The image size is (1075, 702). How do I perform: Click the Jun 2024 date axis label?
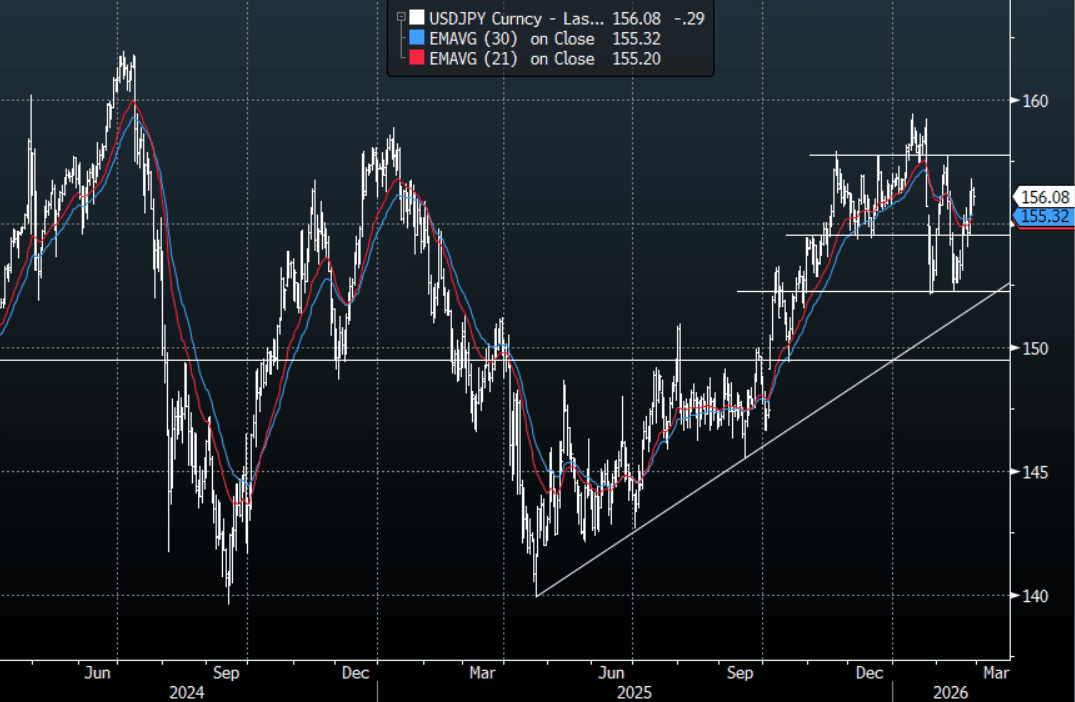[97, 673]
